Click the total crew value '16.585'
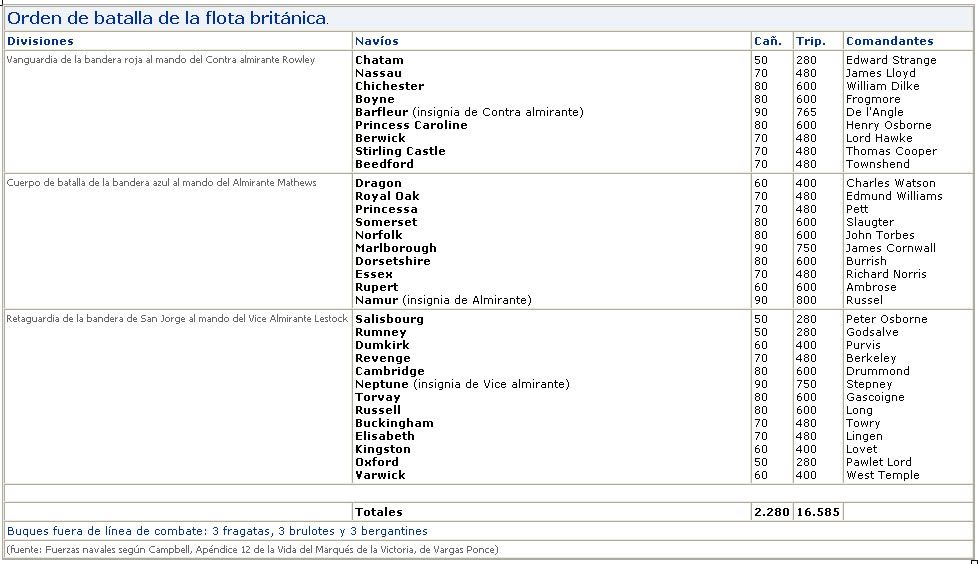978x564 pixels. [818, 512]
